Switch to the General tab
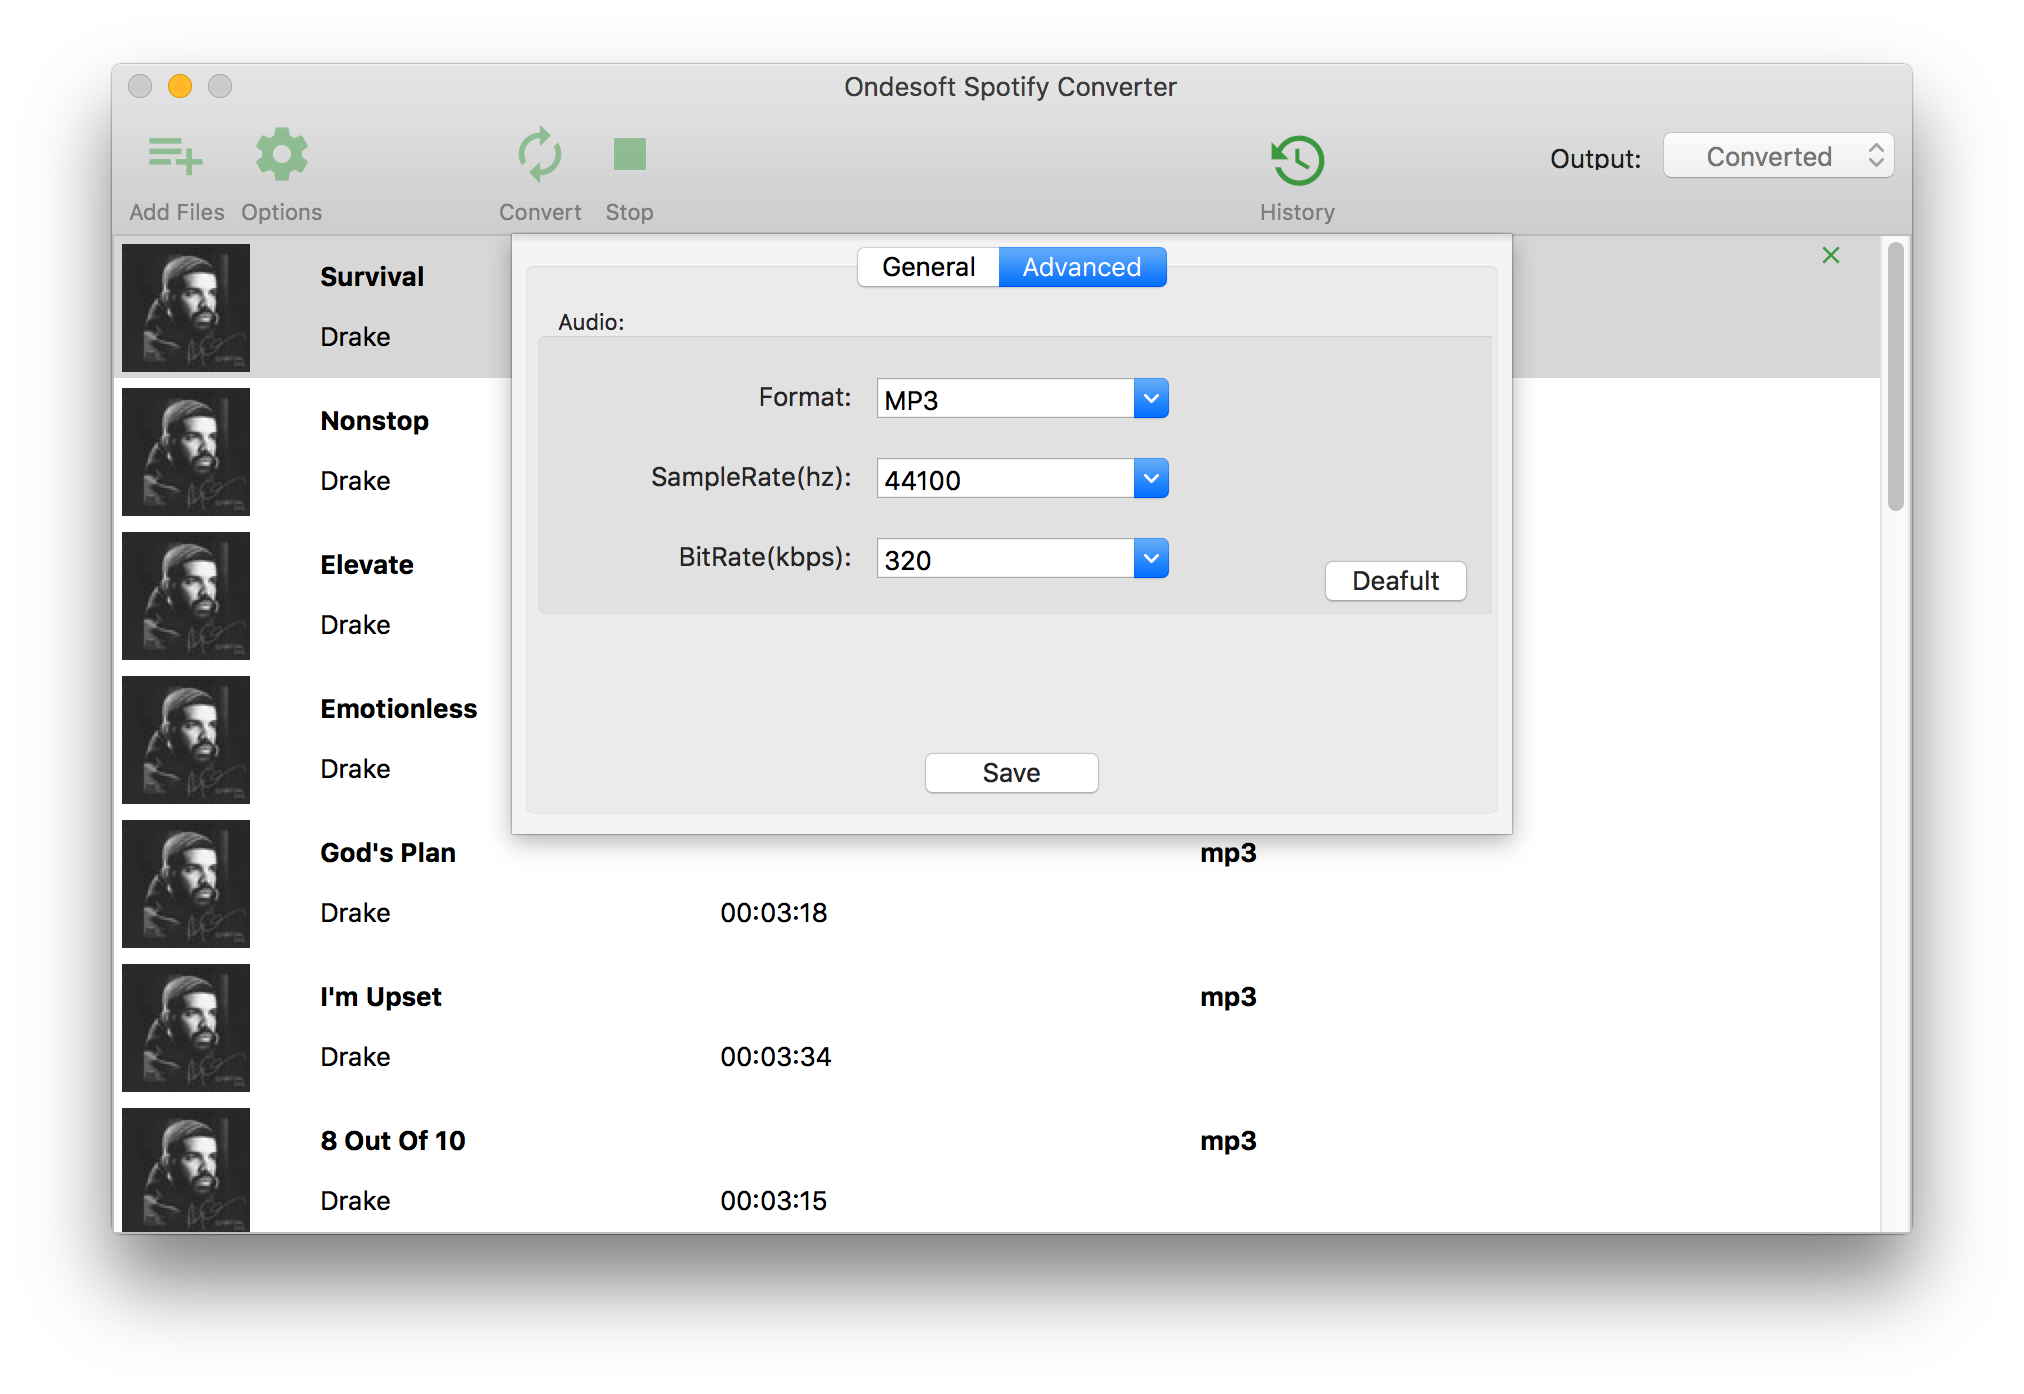 [x=926, y=266]
